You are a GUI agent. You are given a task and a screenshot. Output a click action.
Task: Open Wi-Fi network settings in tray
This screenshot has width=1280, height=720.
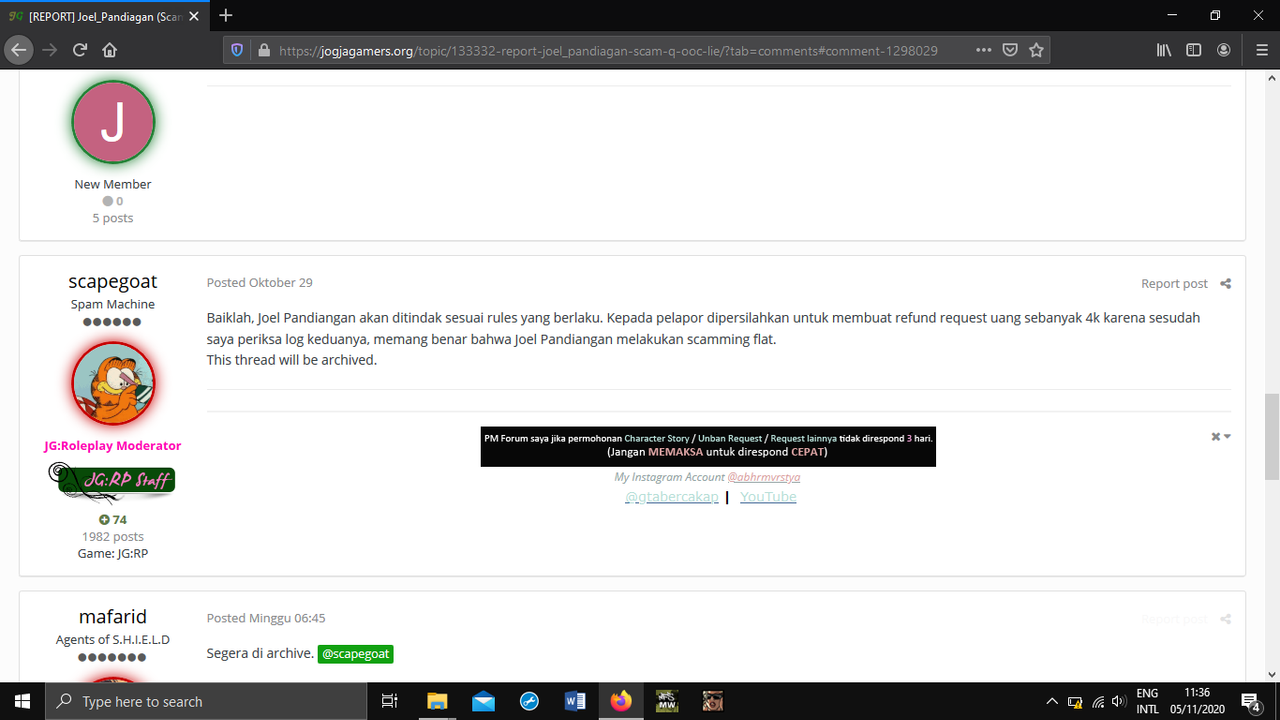click(x=1098, y=701)
